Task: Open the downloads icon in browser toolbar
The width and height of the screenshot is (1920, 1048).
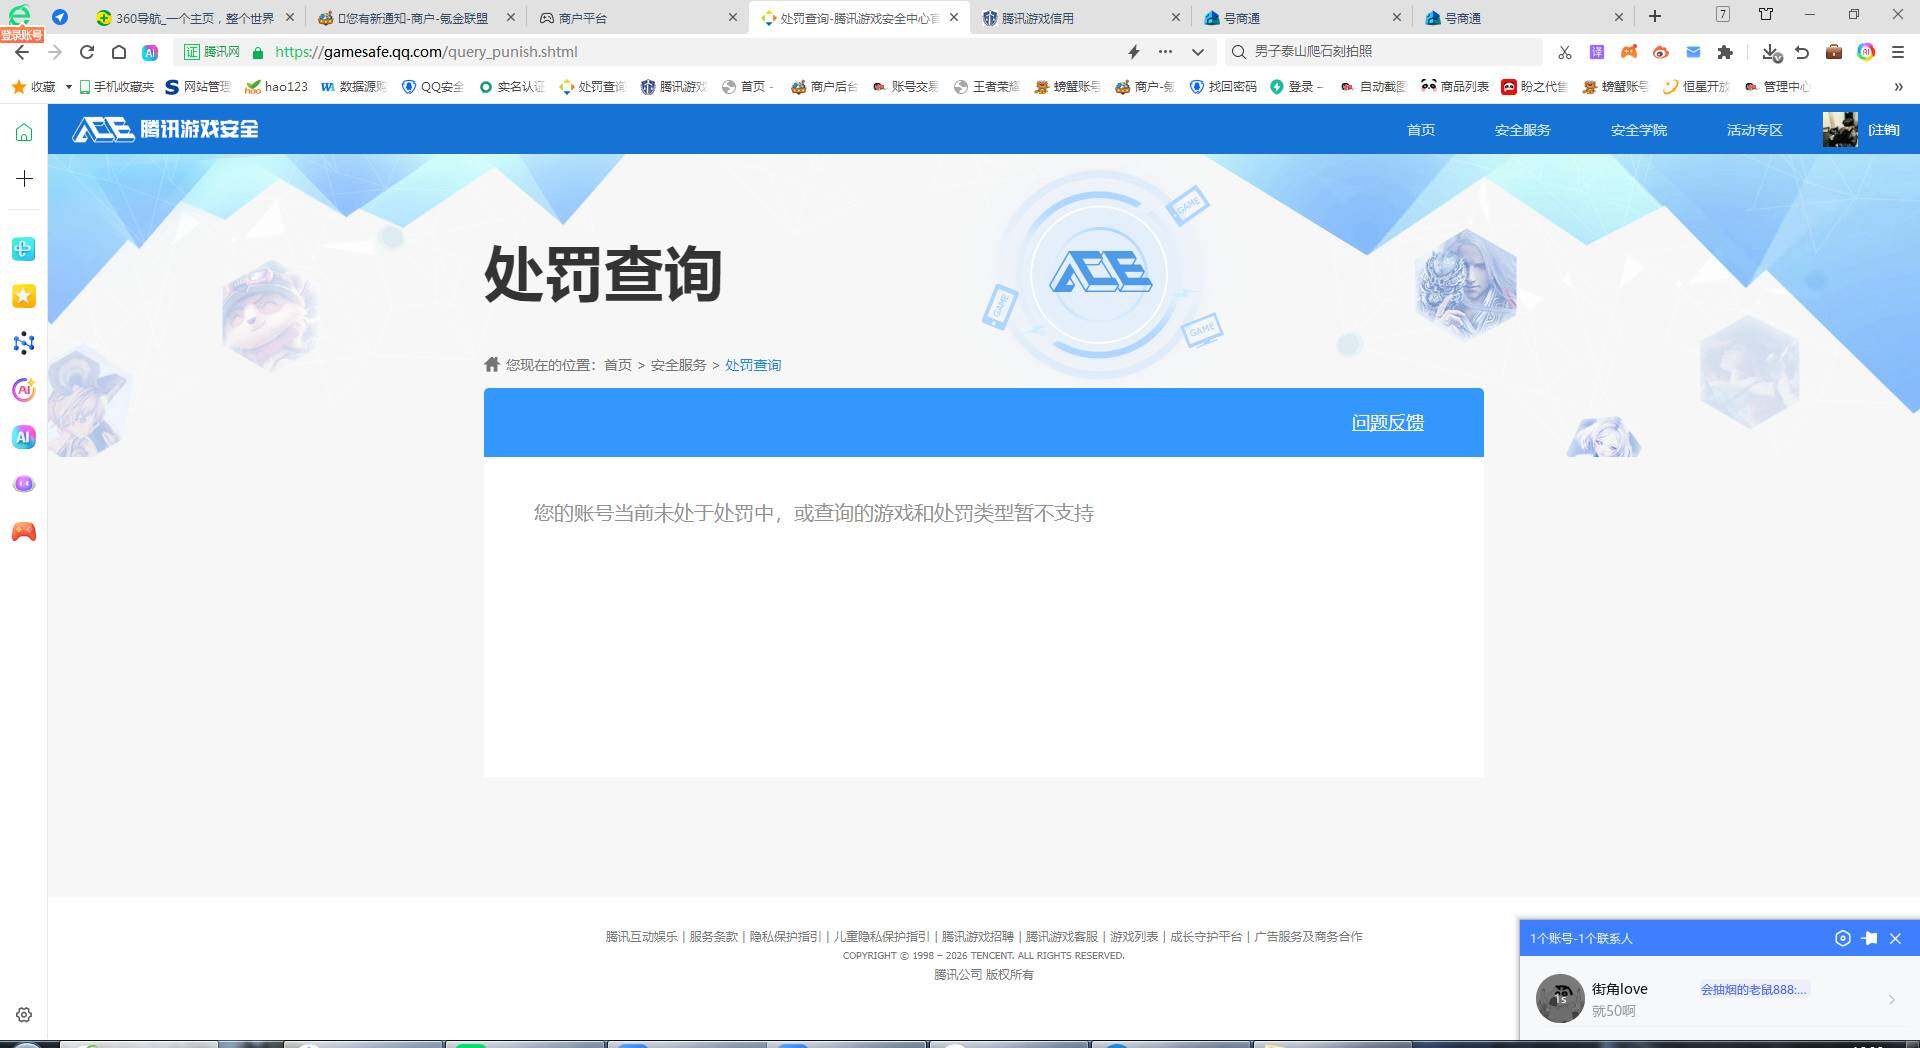Action: (1769, 53)
